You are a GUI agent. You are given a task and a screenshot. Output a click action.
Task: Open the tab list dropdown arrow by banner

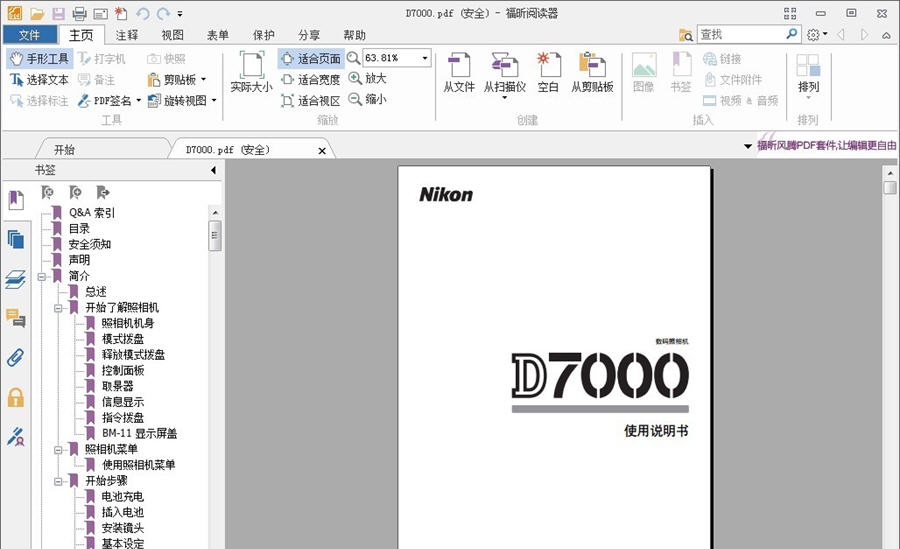click(748, 146)
